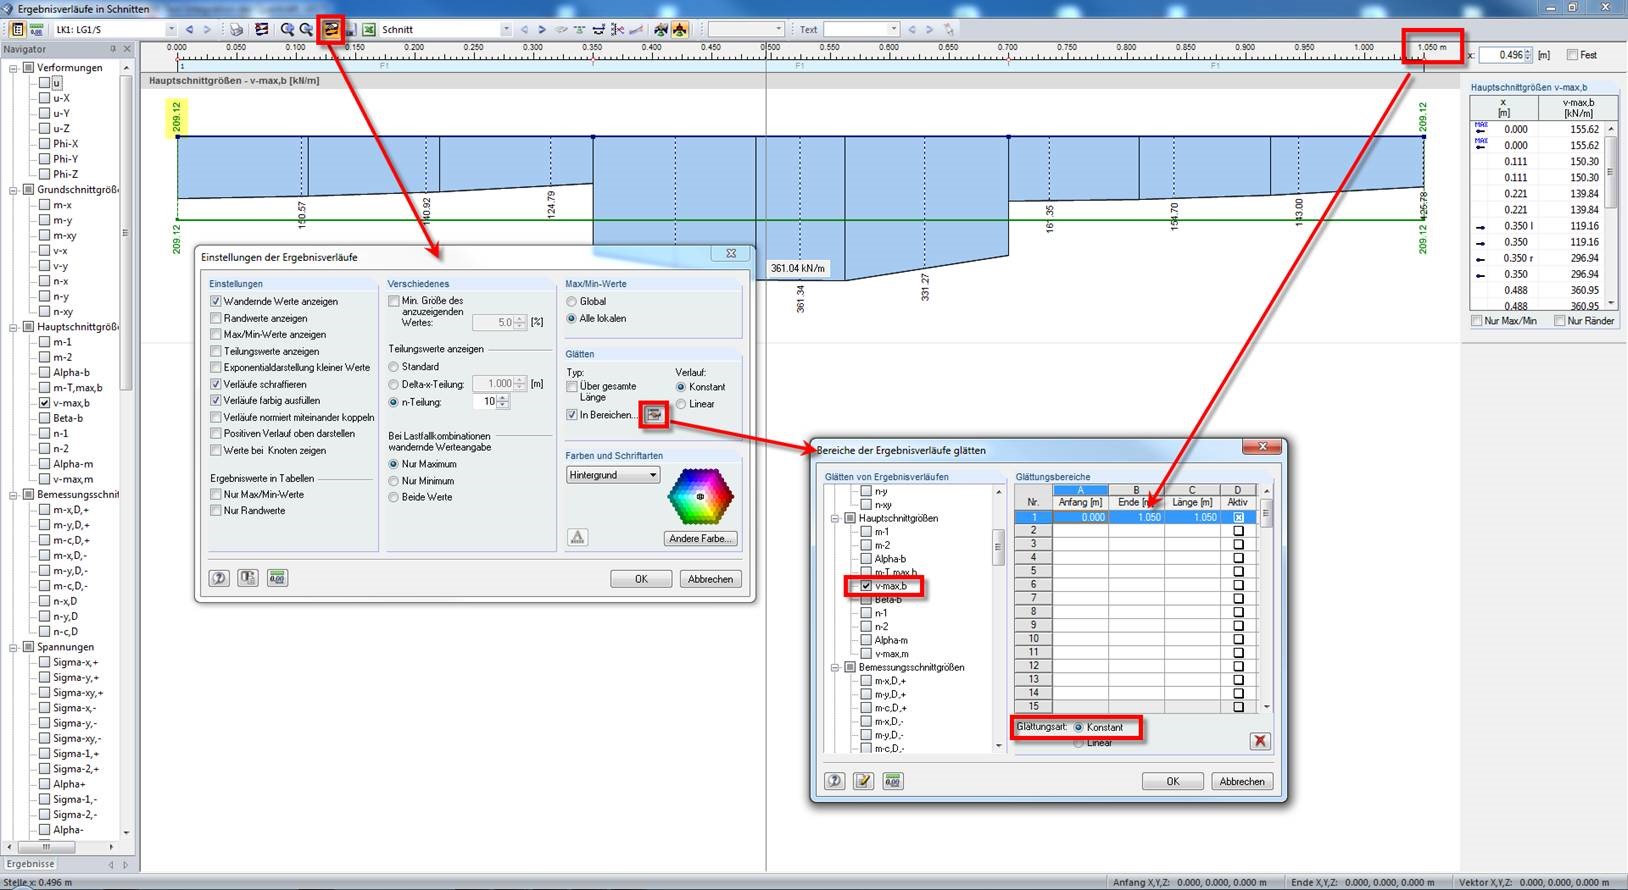Screen dimensions: 1628x890
Task: Open the LK1: LG1/S load case dropdown
Action: [x=172, y=29]
